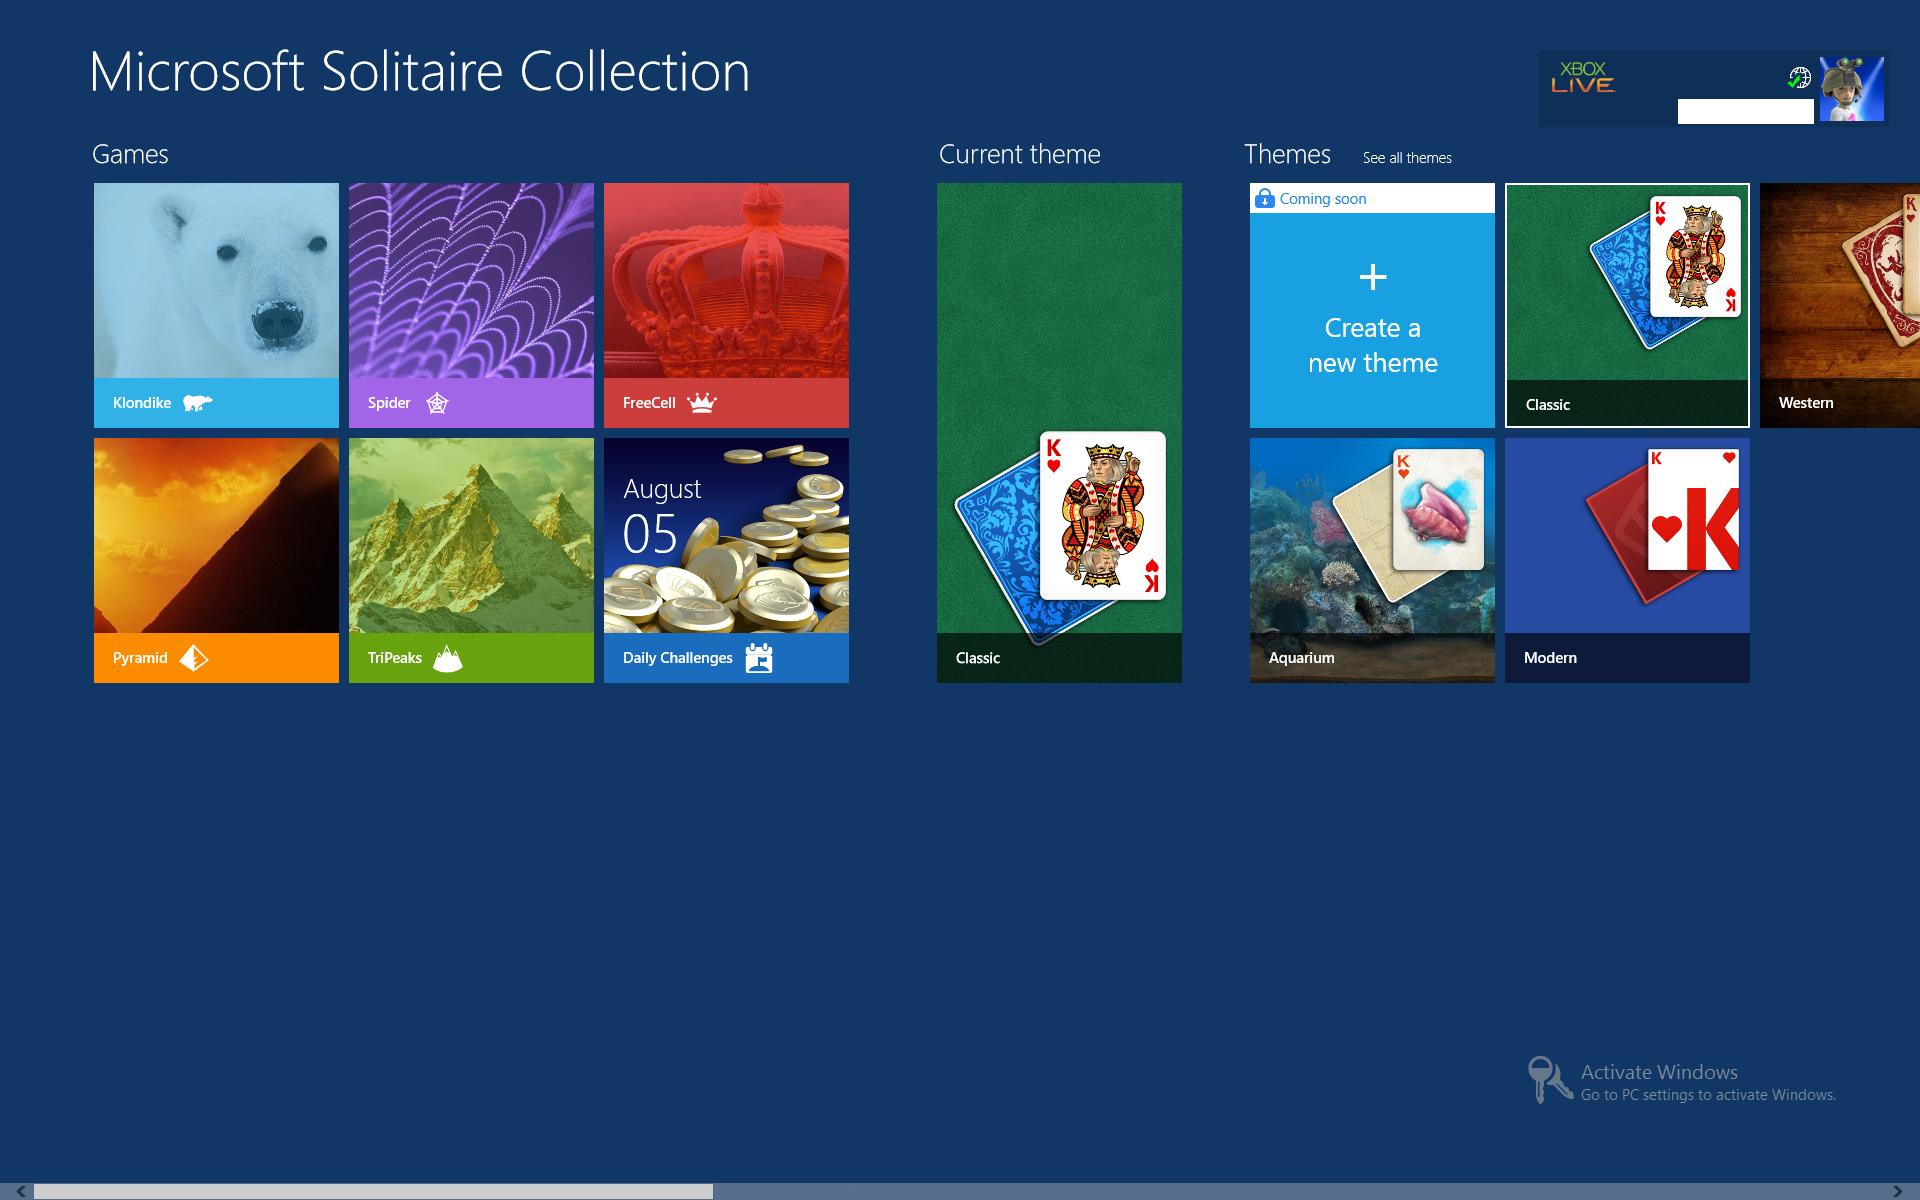The width and height of the screenshot is (1920, 1200).
Task: Click the plus icon on Create theme tile
Action: (x=1373, y=277)
